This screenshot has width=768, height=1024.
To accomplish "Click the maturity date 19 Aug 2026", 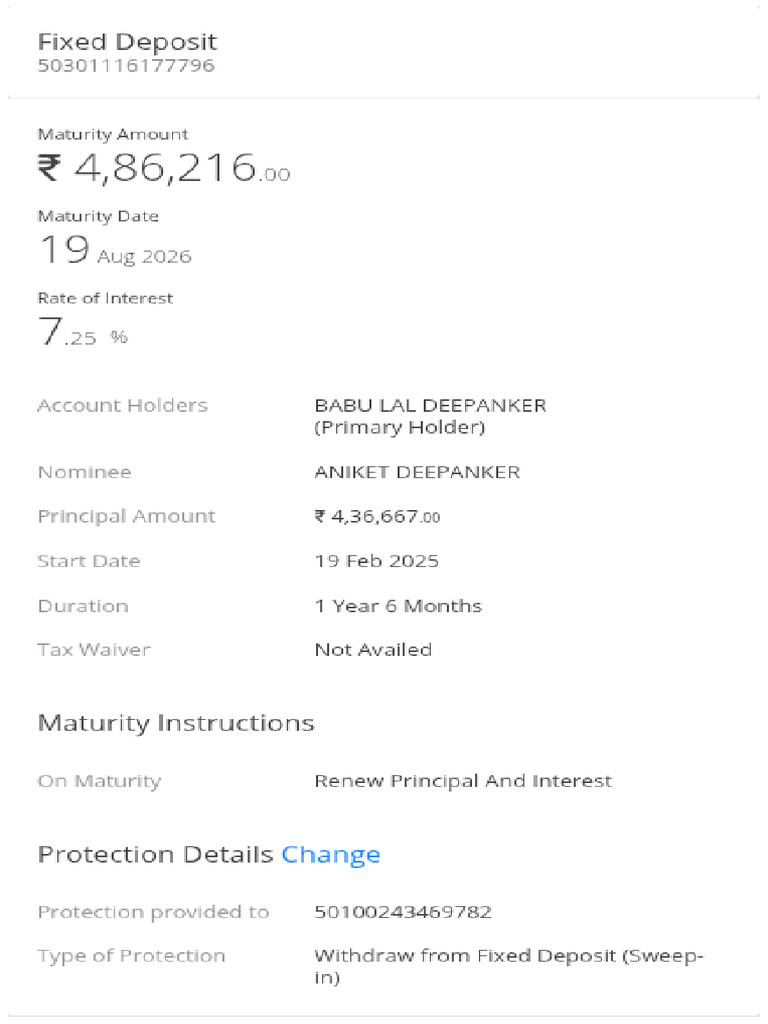I will [x=115, y=250].
